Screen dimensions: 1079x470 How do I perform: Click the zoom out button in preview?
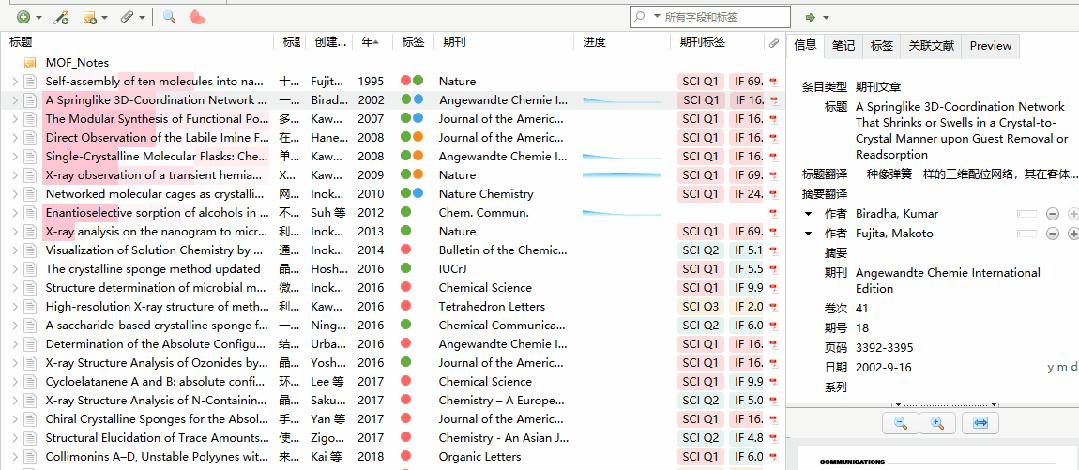900,424
